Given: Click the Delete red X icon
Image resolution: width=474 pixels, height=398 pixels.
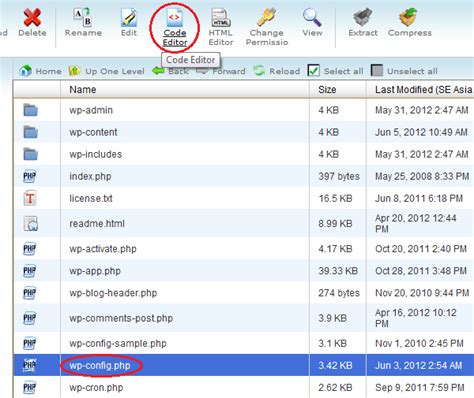Looking at the screenshot, I should pyautogui.click(x=32, y=17).
